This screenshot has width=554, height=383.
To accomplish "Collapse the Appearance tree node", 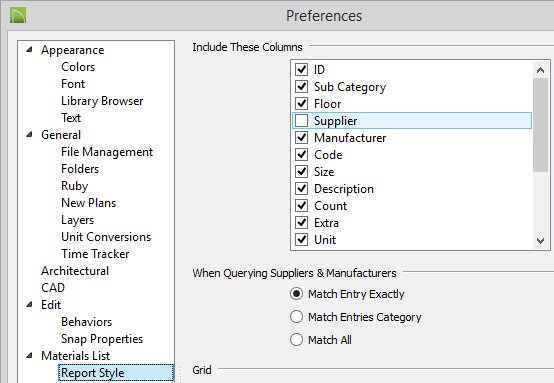I will pos(30,49).
